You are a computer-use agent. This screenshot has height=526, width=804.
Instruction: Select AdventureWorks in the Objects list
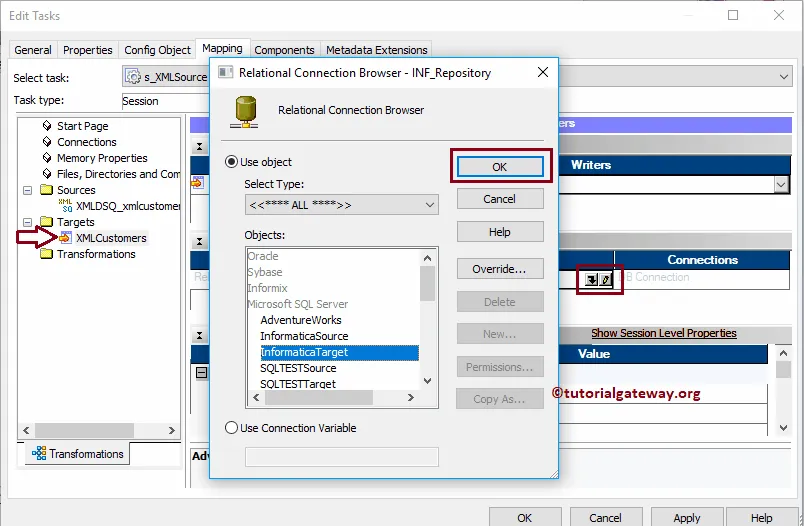[x=300, y=320]
